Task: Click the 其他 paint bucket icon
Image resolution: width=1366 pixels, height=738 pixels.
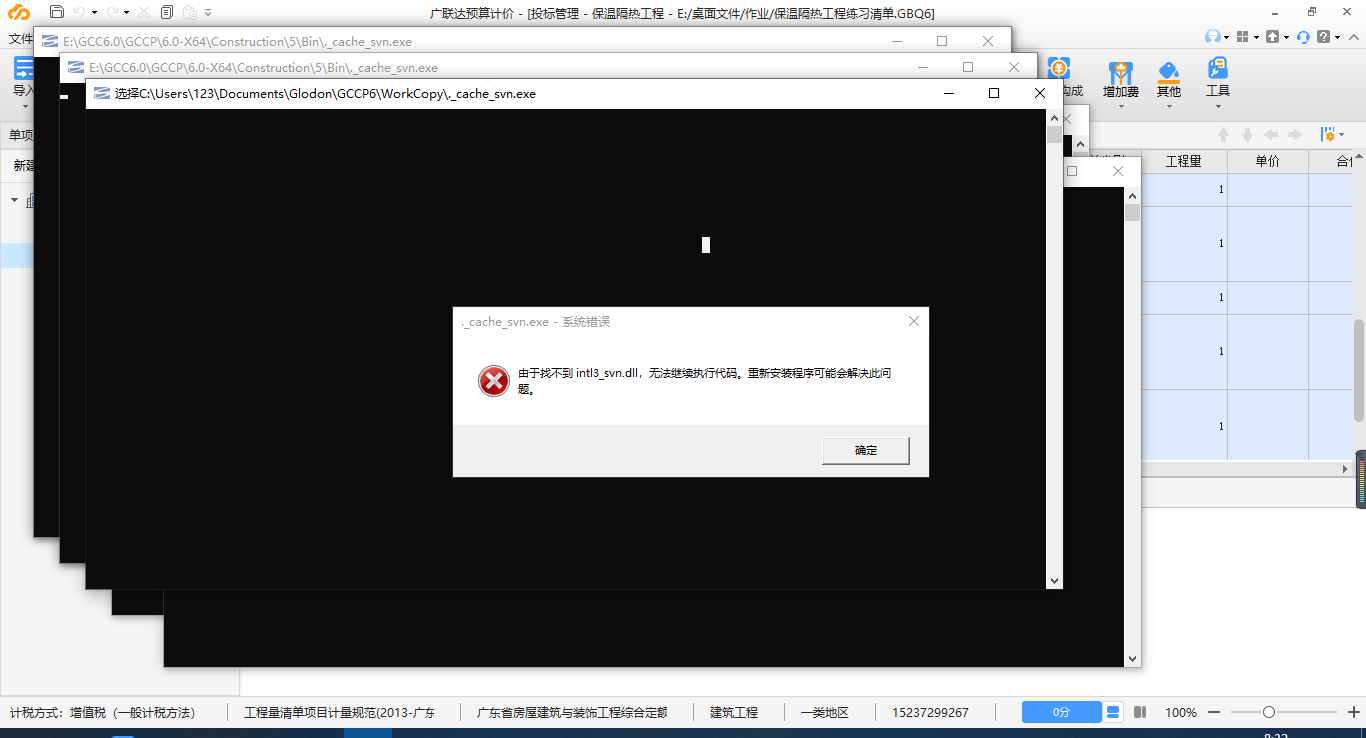Action: coord(1168,70)
